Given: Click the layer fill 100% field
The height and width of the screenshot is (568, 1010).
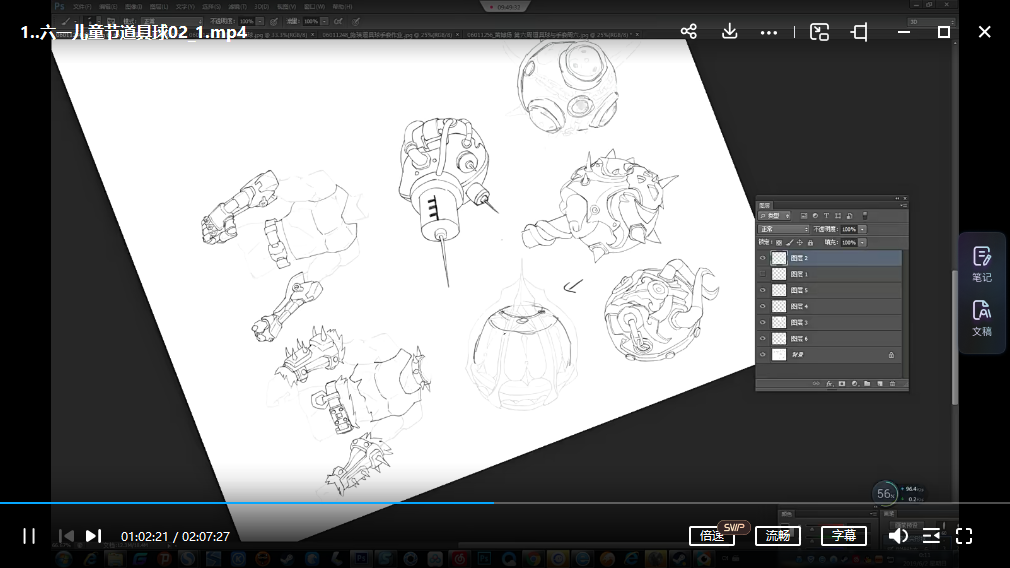Looking at the screenshot, I should click(849, 243).
